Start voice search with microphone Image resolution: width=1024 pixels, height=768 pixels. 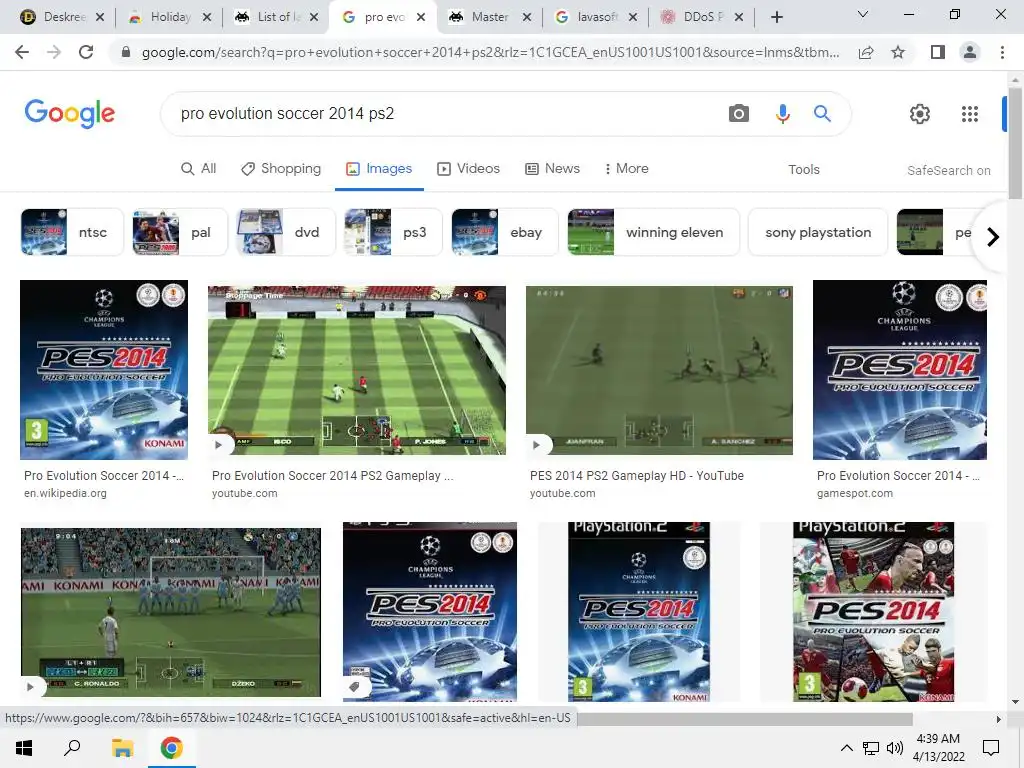[x=782, y=114]
